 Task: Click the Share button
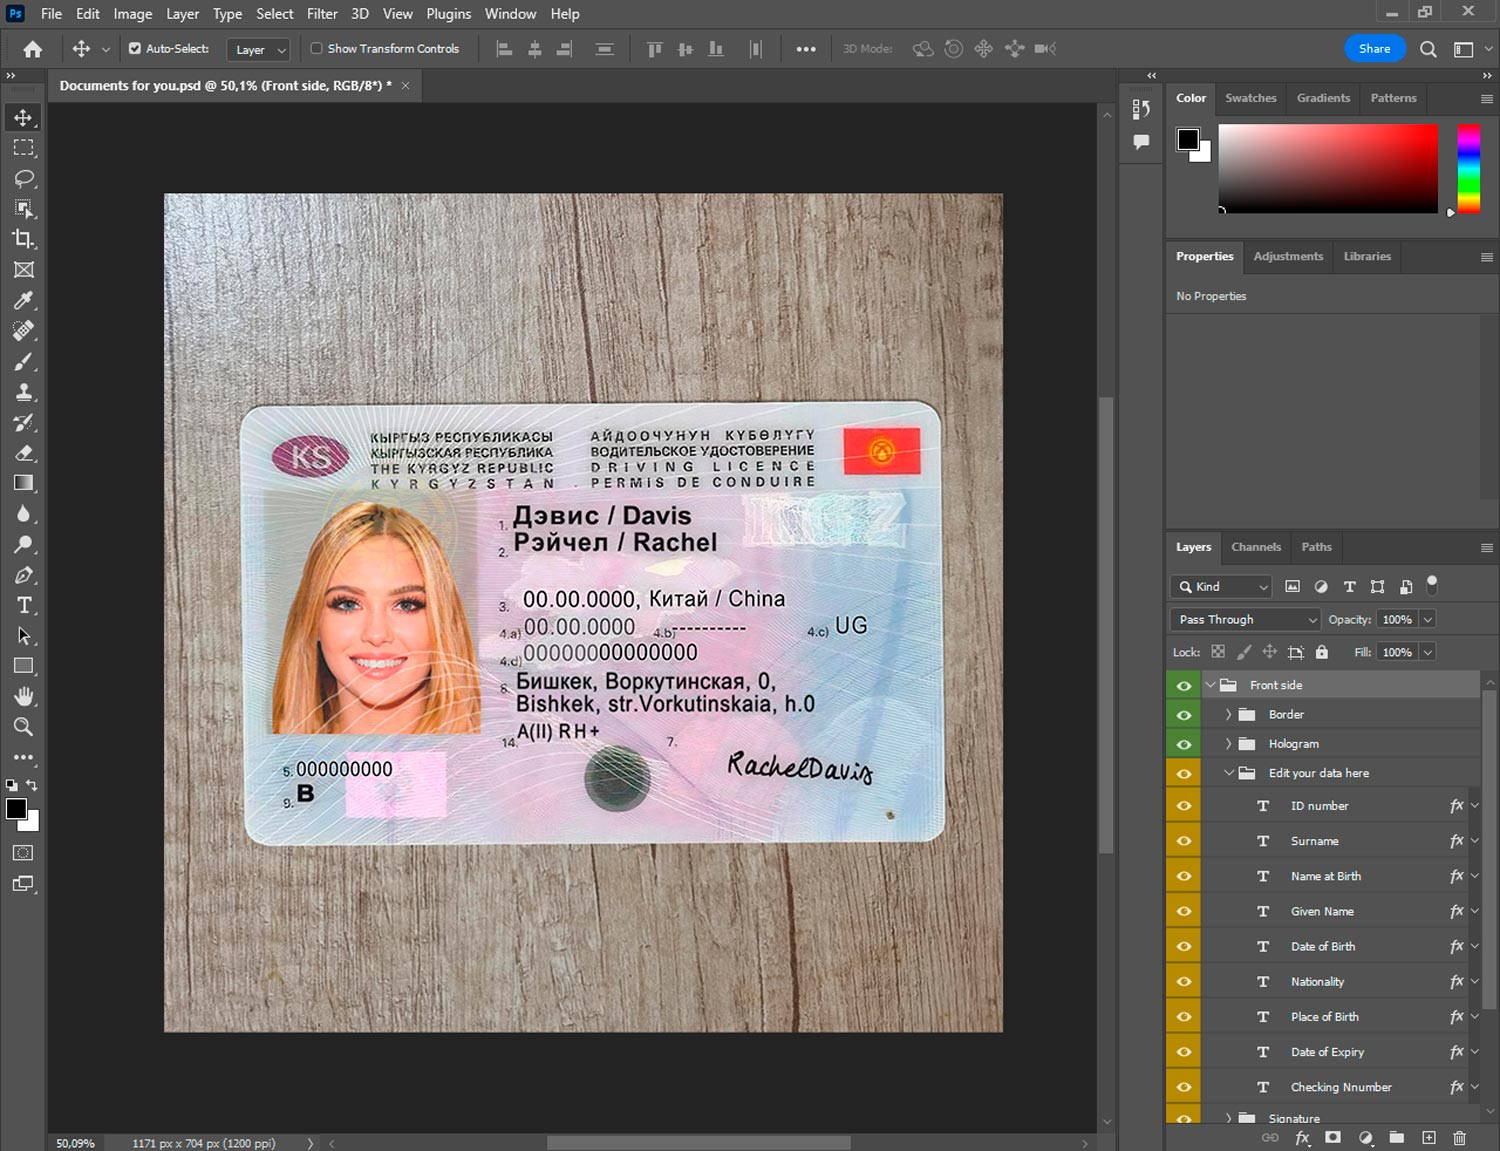[1374, 49]
